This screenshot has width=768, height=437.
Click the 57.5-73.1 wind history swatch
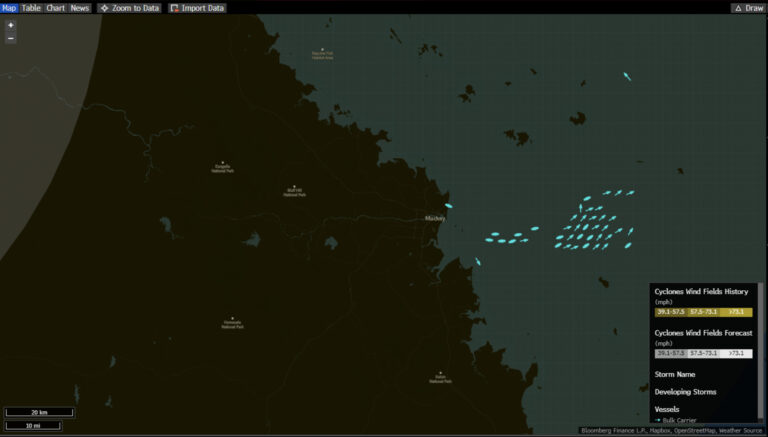(x=703, y=312)
